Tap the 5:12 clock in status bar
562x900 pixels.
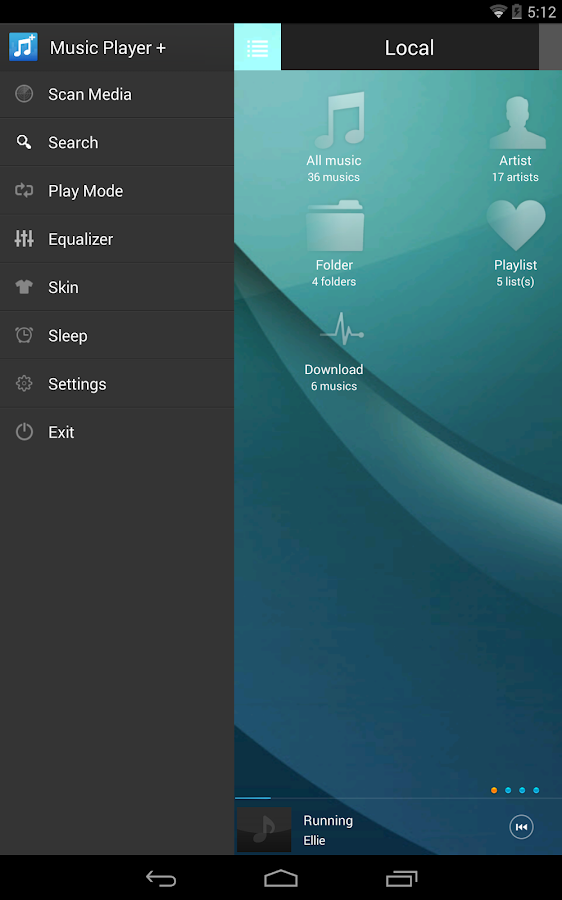(x=542, y=12)
